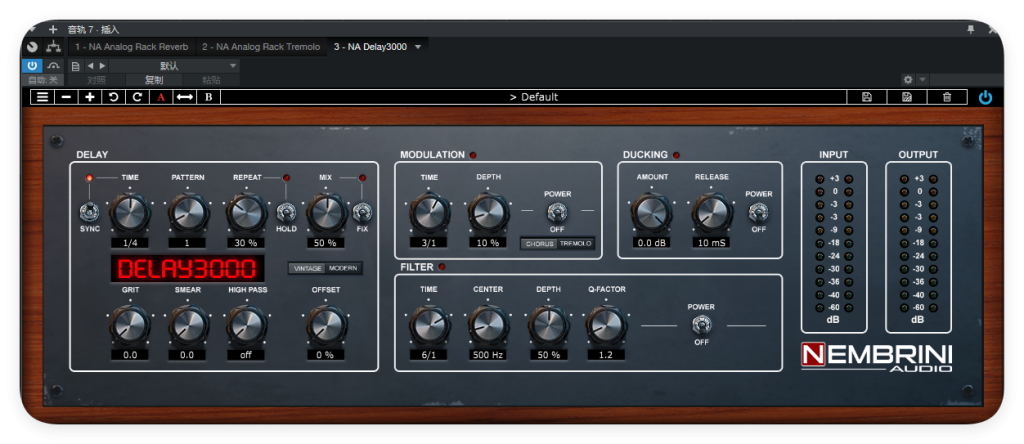
Task: Click the undo arrow icon
Action: (114, 97)
